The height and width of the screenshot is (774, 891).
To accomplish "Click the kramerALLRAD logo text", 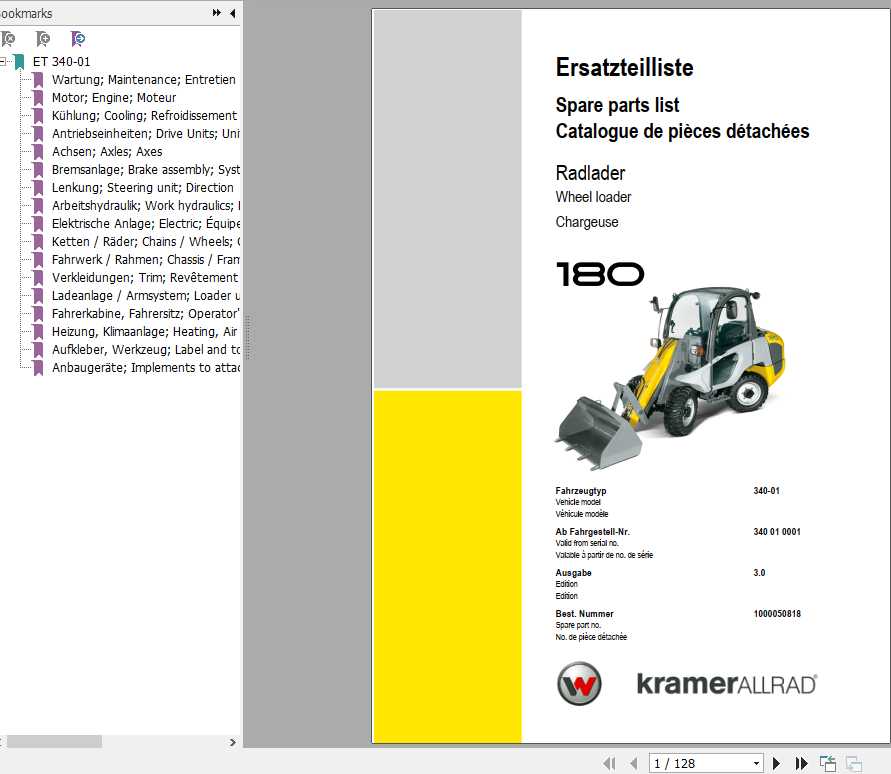I will [727, 684].
